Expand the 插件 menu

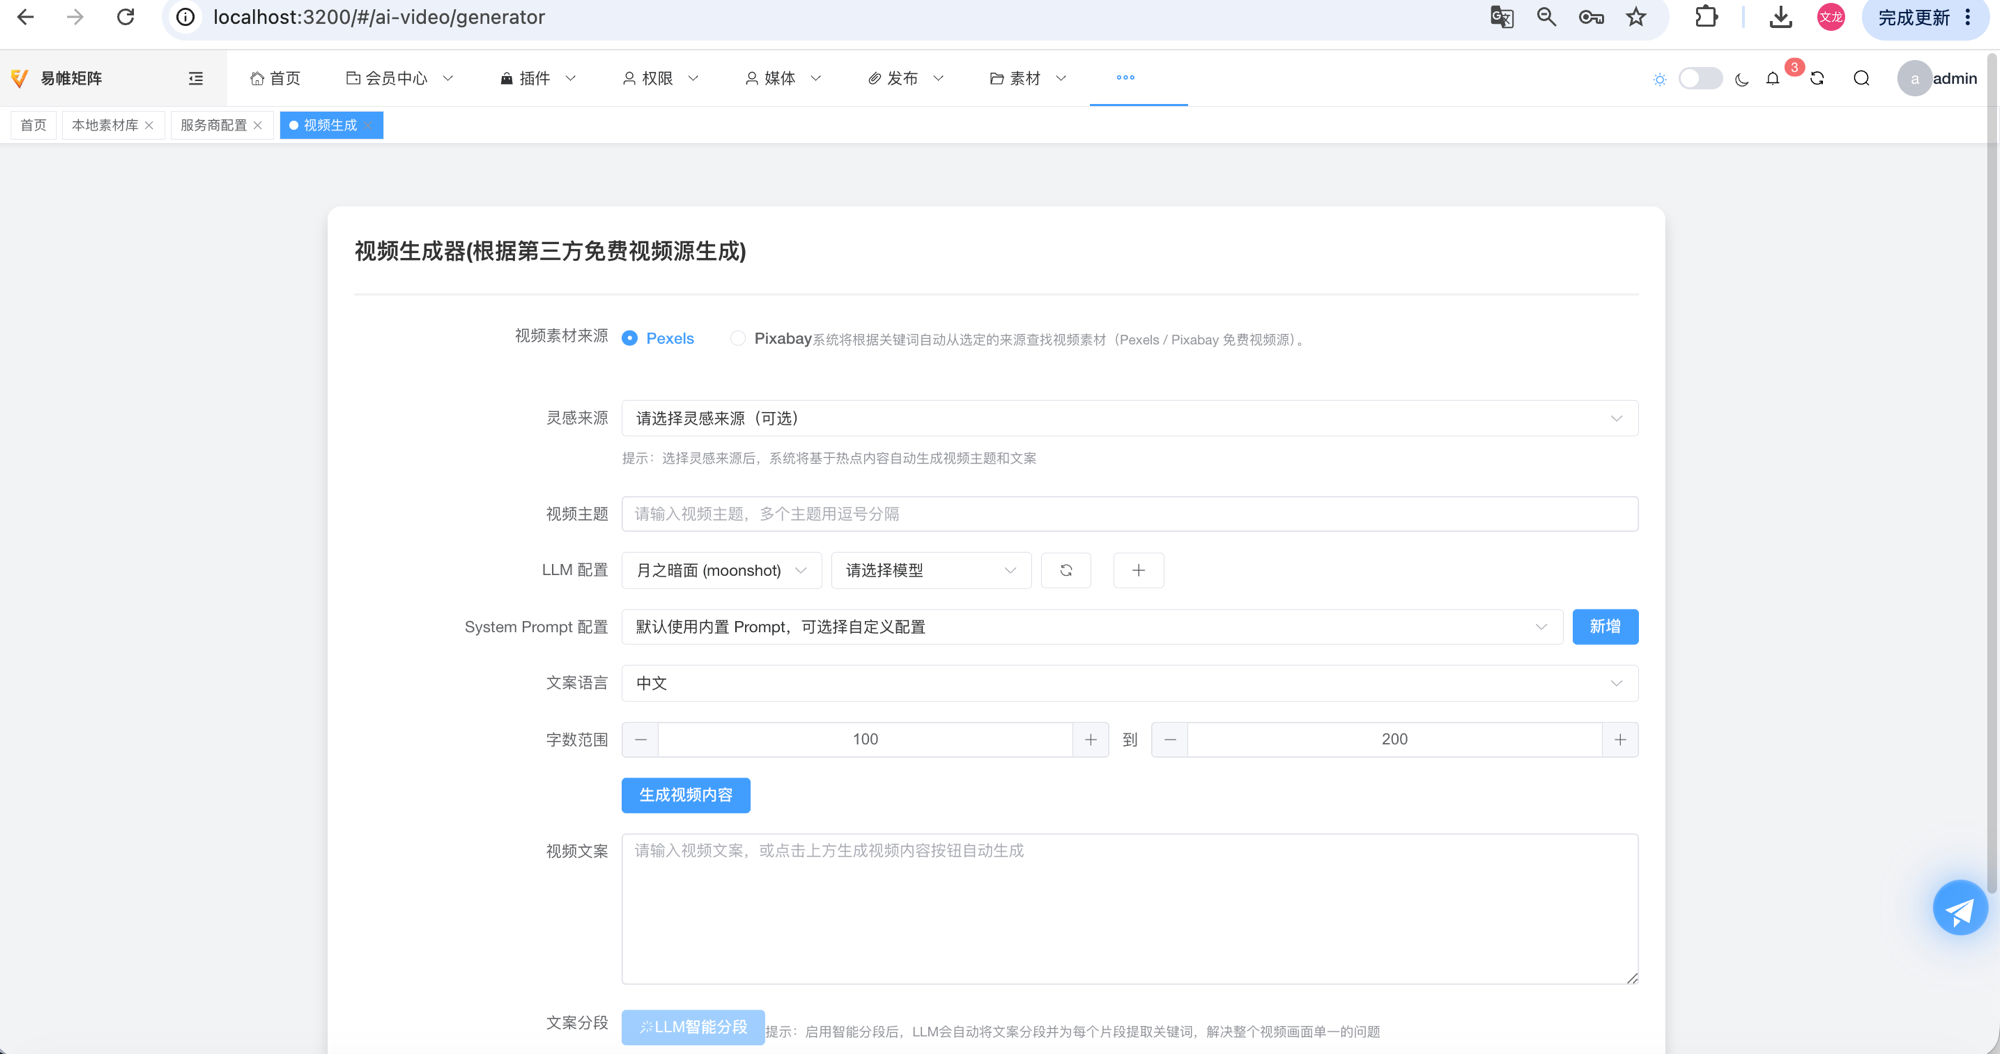[538, 78]
